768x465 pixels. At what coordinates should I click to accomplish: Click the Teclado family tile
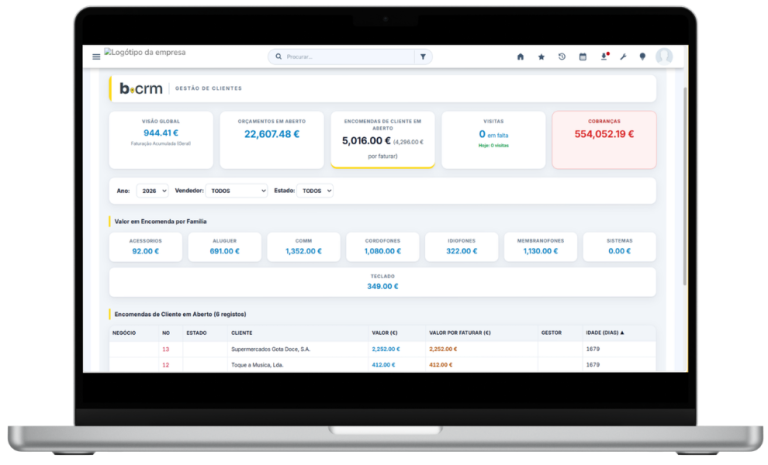[x=383, y=282]
